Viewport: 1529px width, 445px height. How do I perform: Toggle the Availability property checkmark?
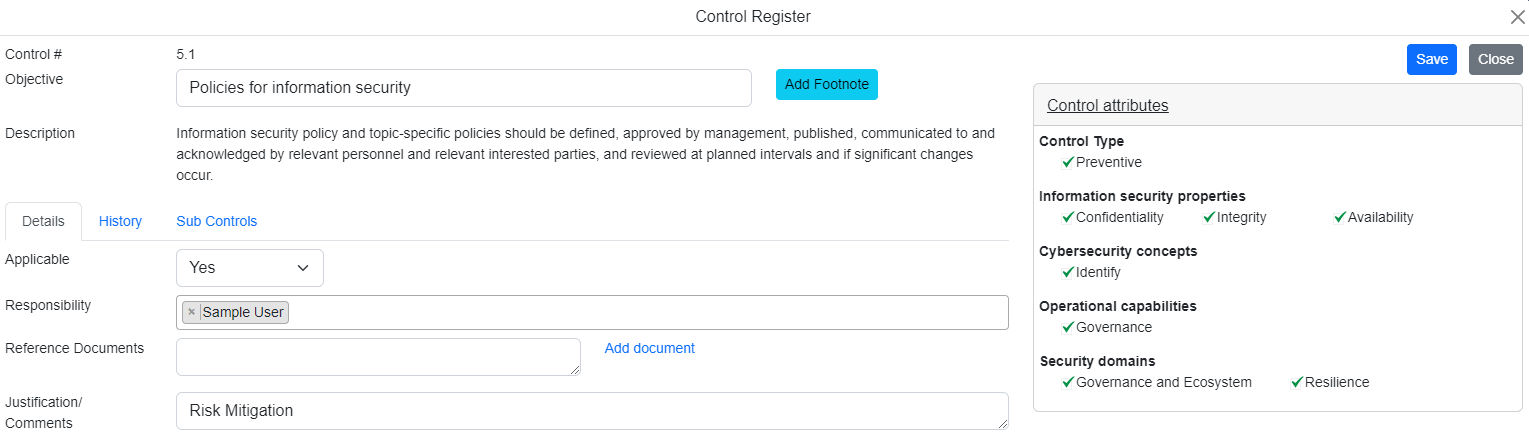click(x=1340, y=217)
